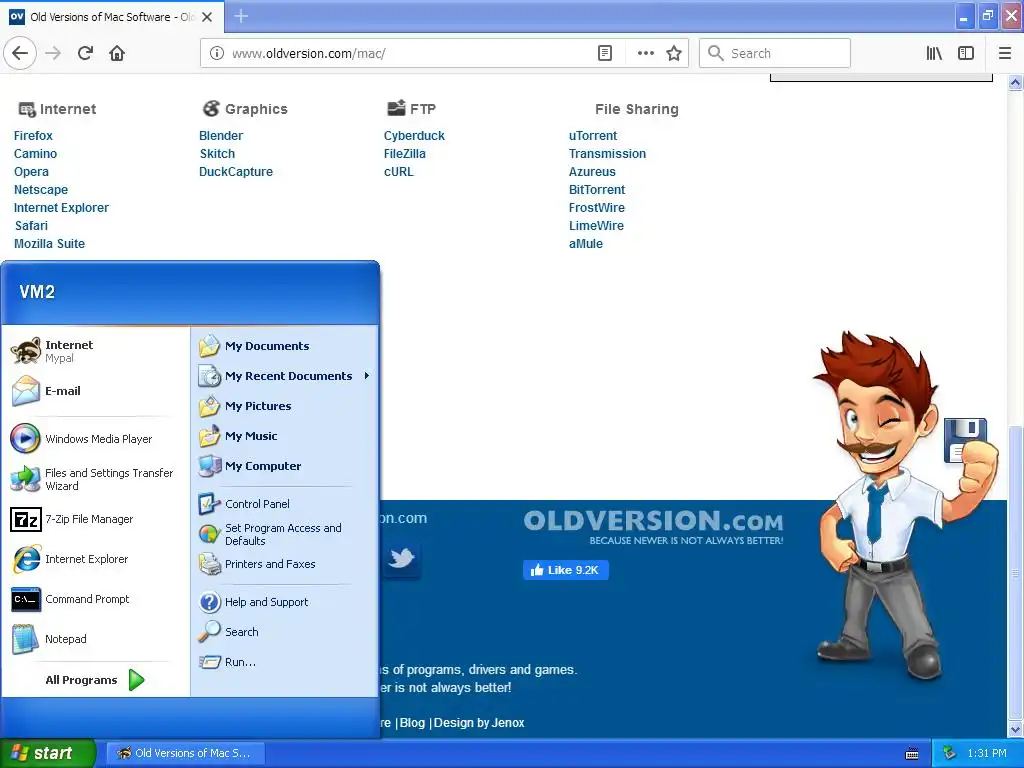The image size is (1024, 768).
Task: Toggle reader view icon in address bar
Action: [x=605, y=53]
